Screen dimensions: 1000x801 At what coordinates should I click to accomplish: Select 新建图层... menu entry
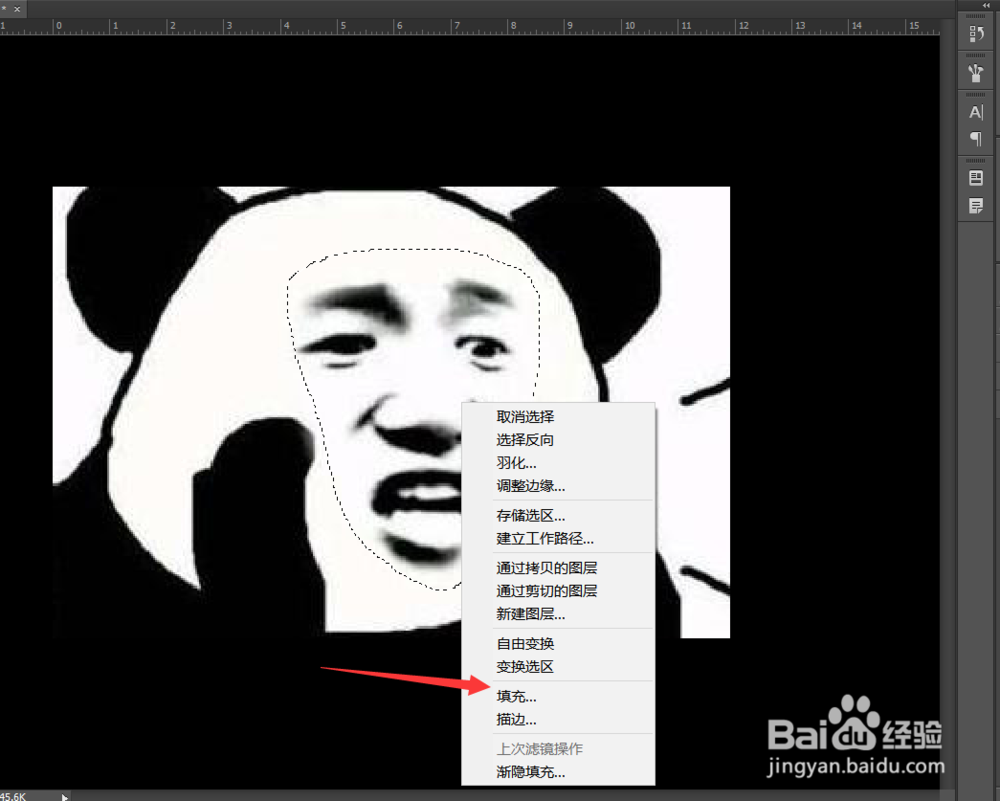(x=558, y=614)
